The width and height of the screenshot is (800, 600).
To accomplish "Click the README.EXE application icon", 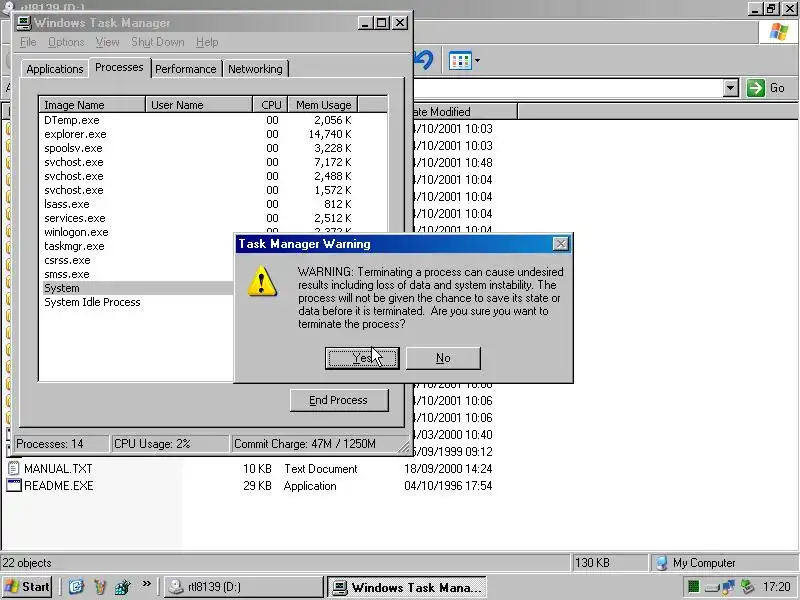I will pyautogui.click(x=14, y=485).
